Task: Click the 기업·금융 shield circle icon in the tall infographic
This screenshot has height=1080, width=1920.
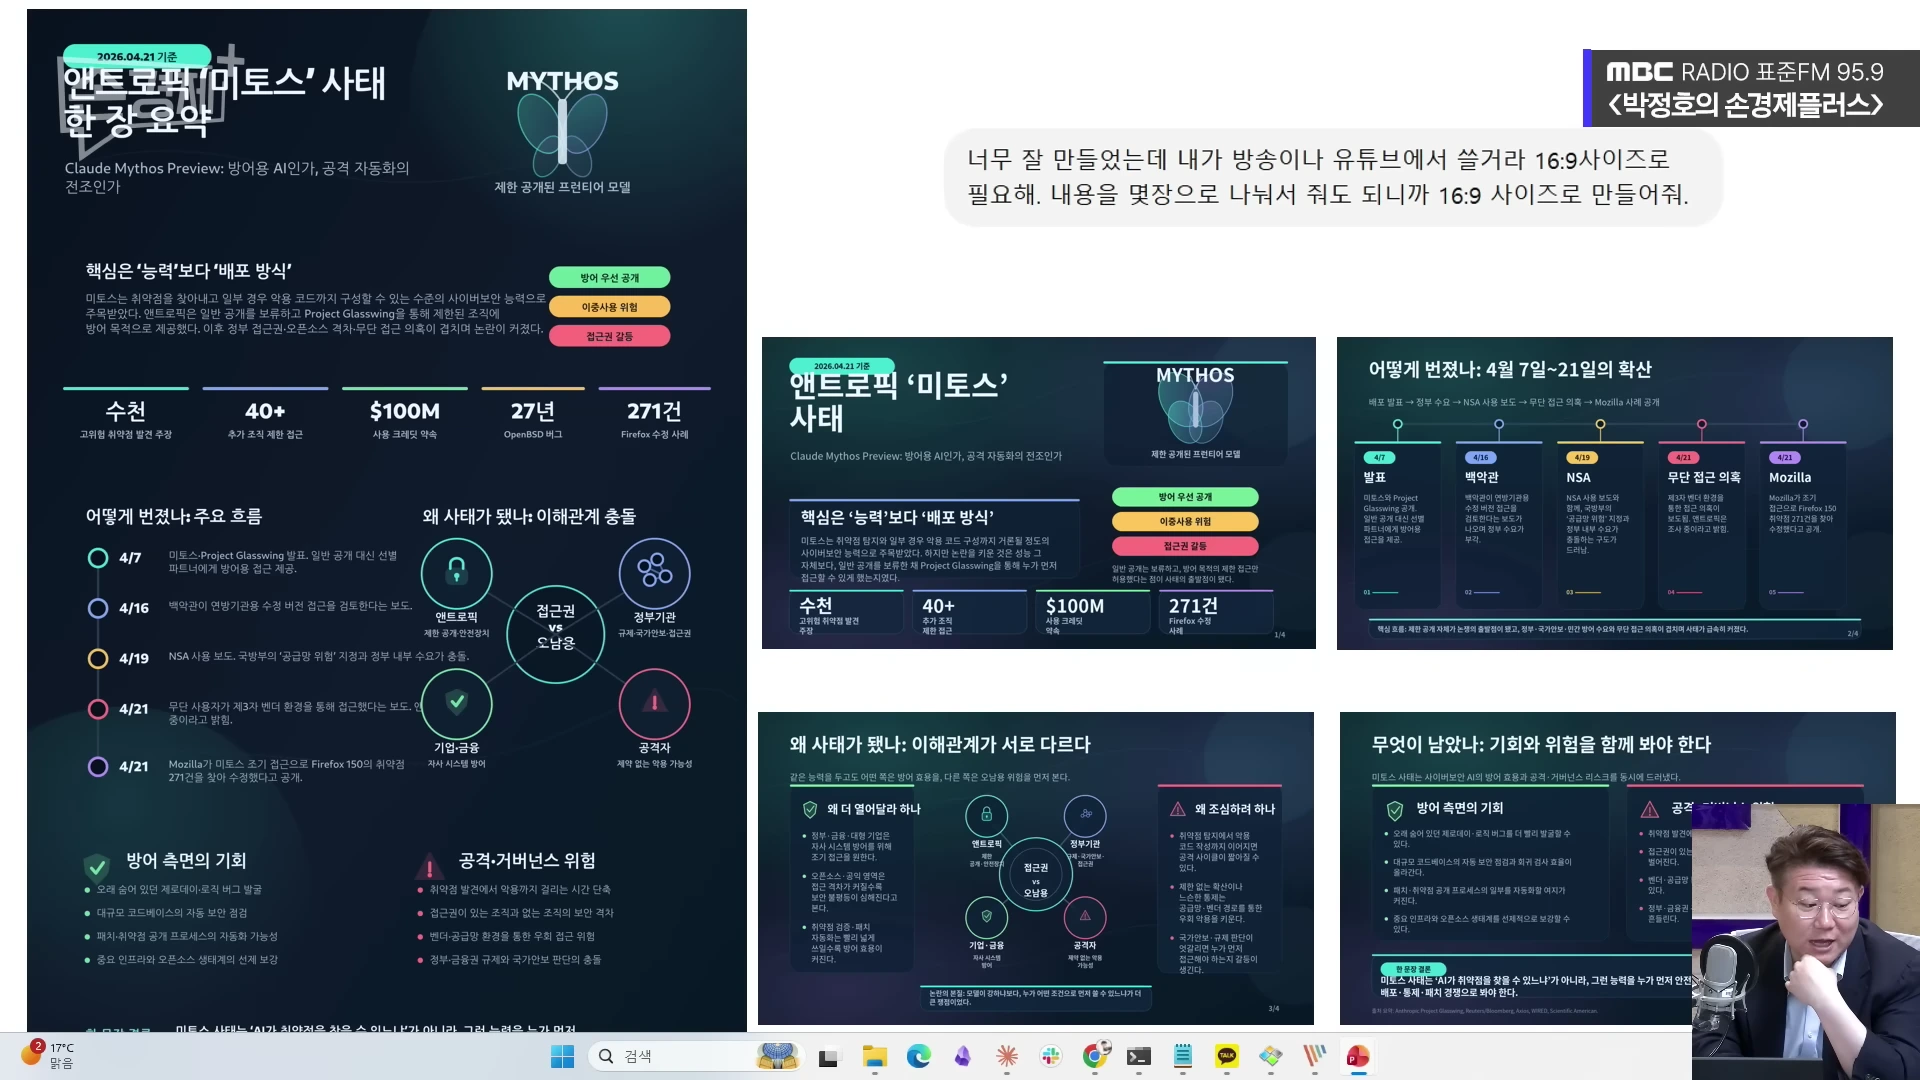Action: coord(456,703)
